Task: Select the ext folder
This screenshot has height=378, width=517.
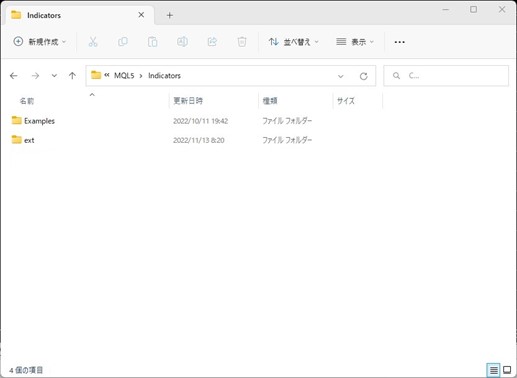Action: pyautogui.click(x=29, y=140)
